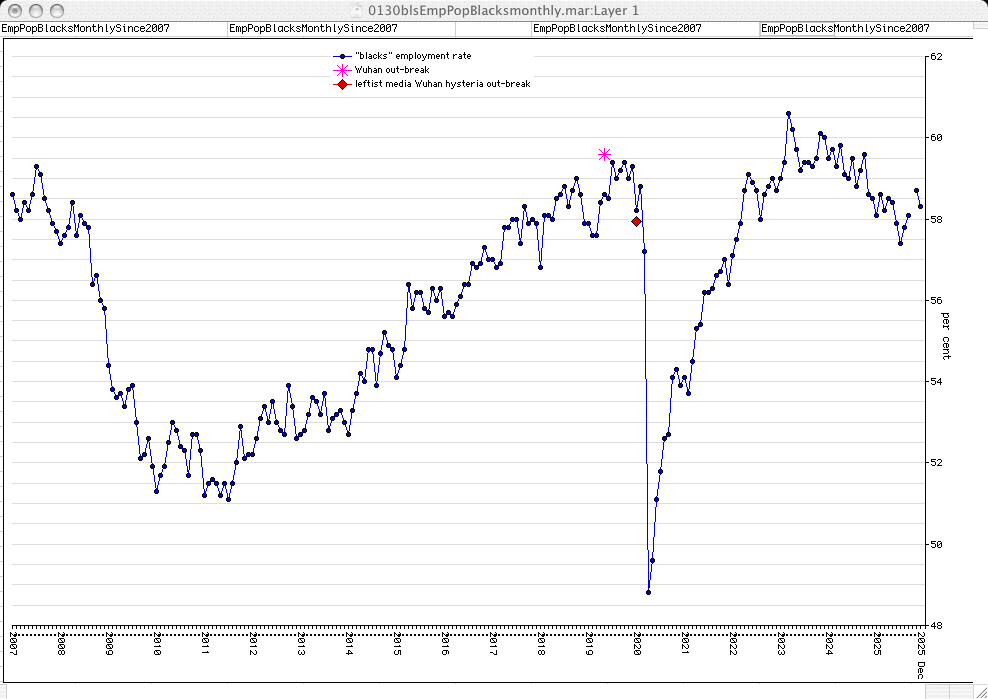Select the red diamond symbol in the legend
Screen dimensions: 988x699
(342, 84)
